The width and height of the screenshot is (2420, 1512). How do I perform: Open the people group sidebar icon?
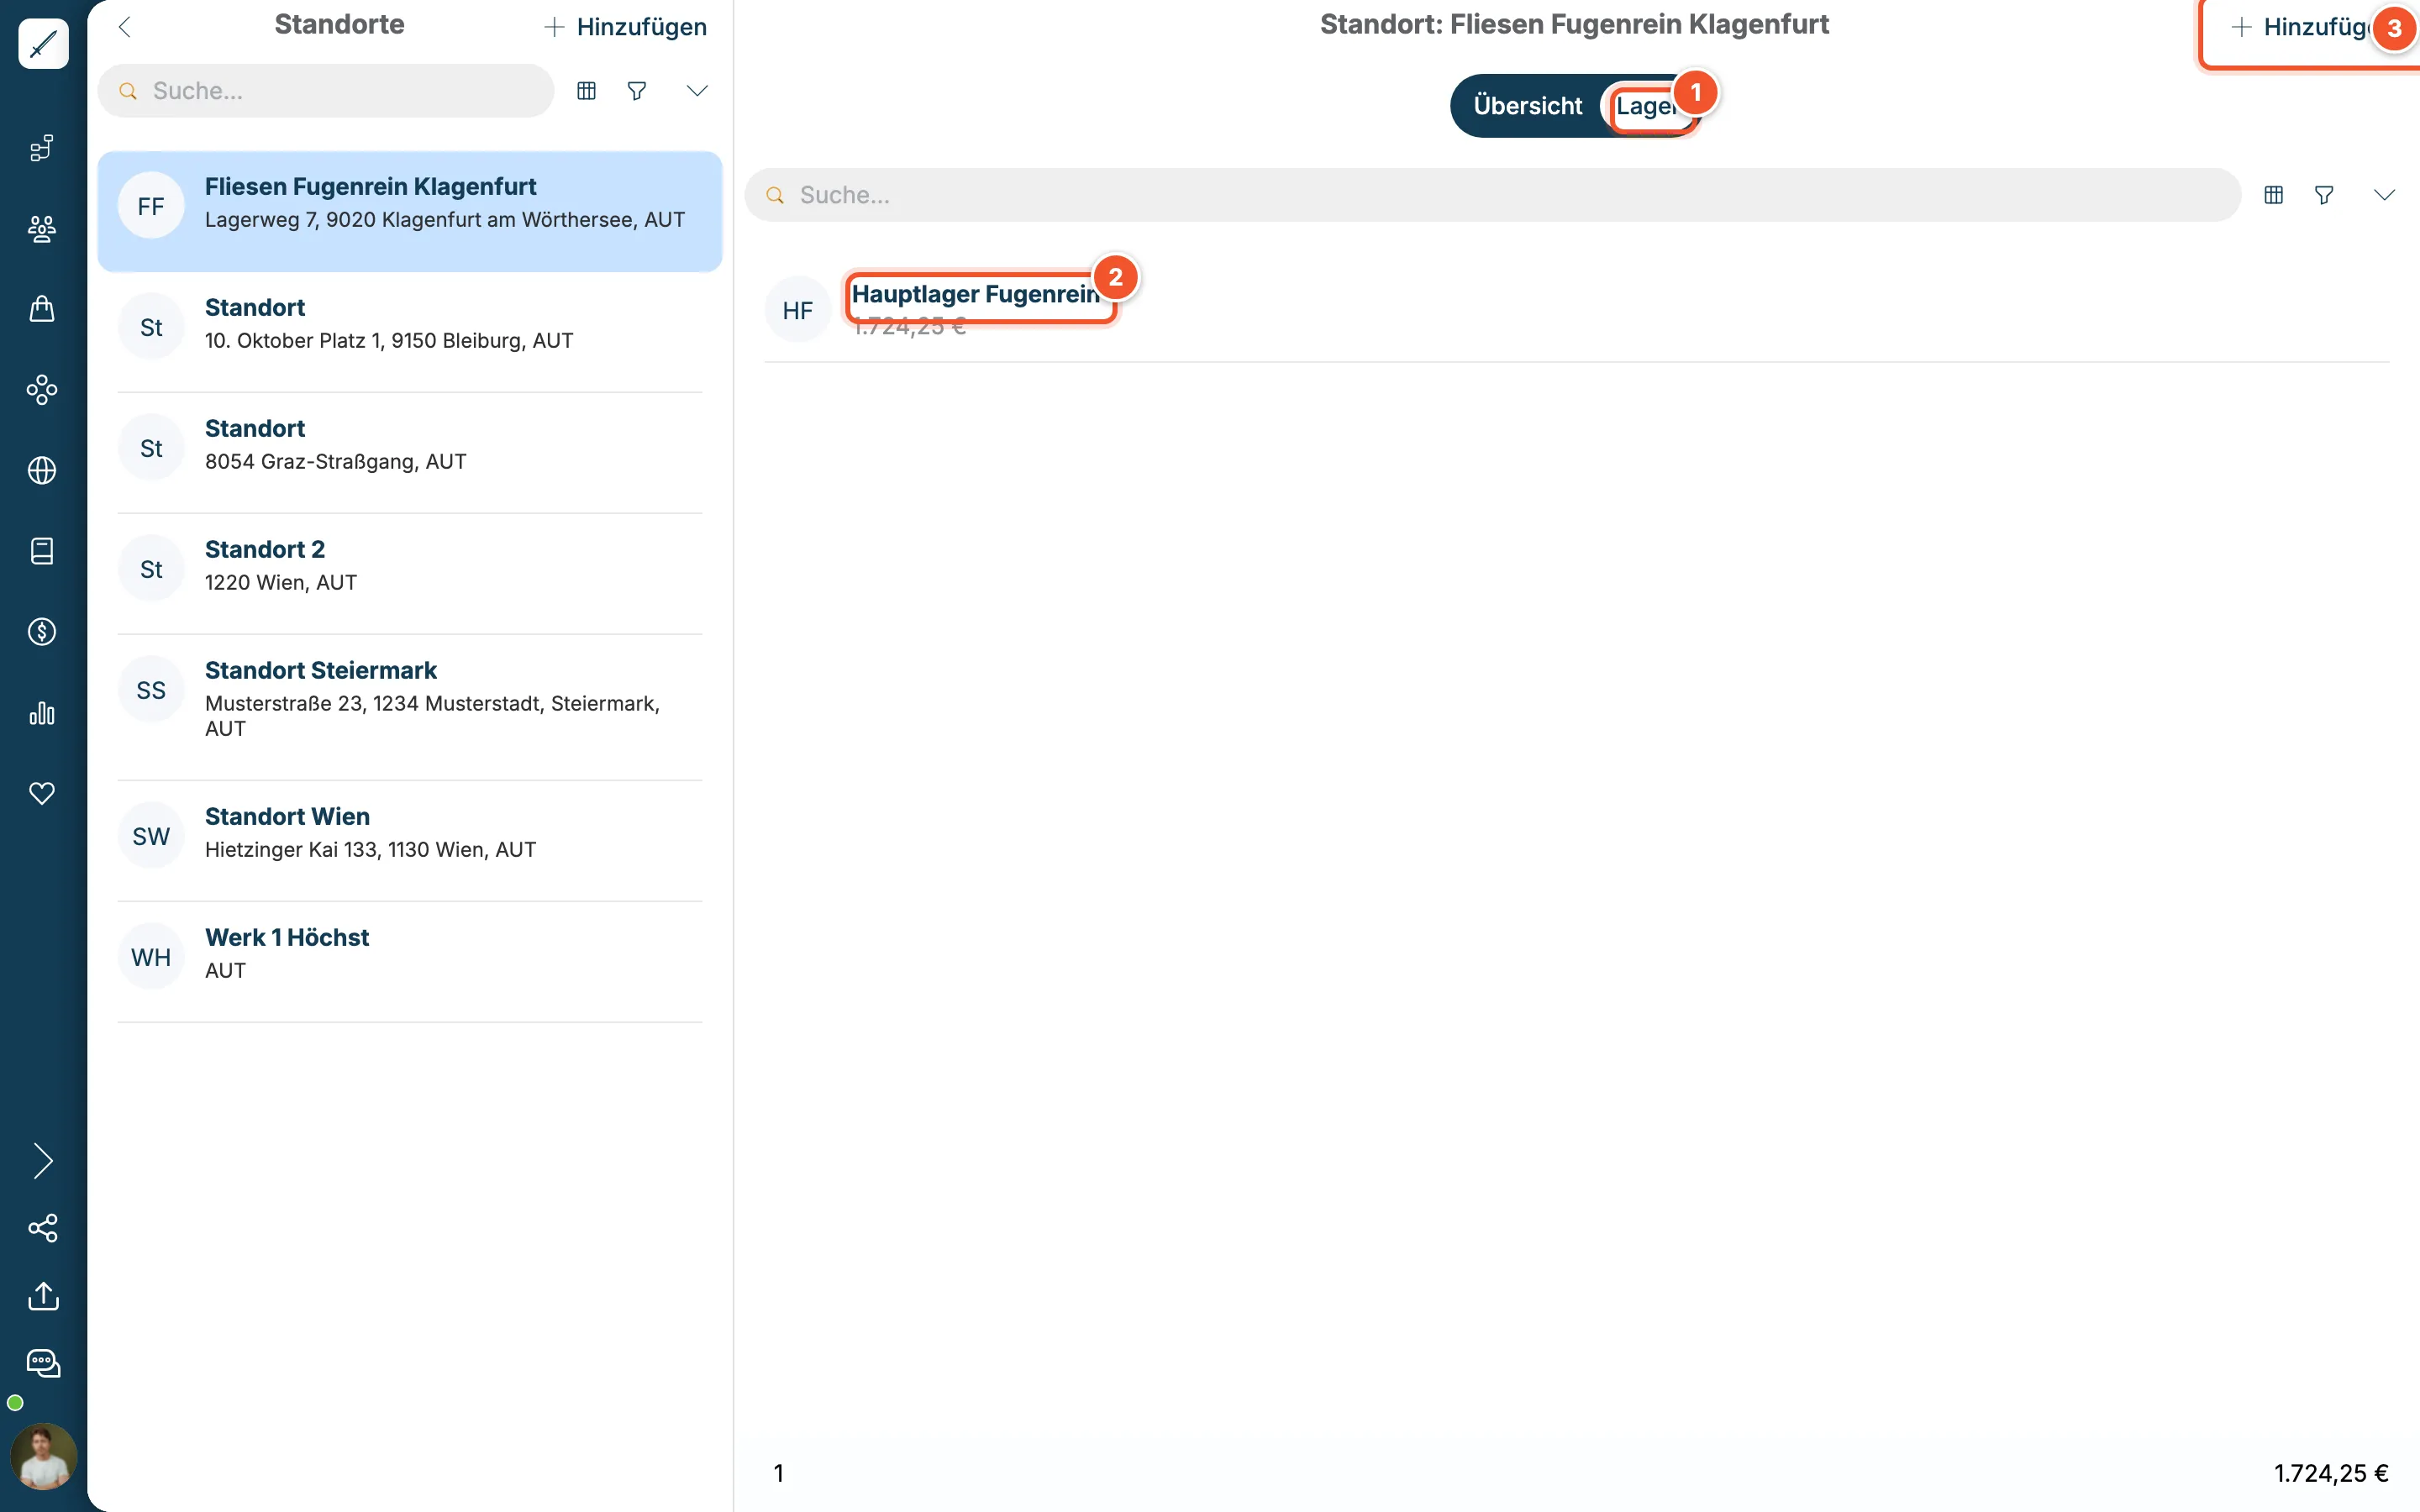pyautogui.click(x=42, y=229)
